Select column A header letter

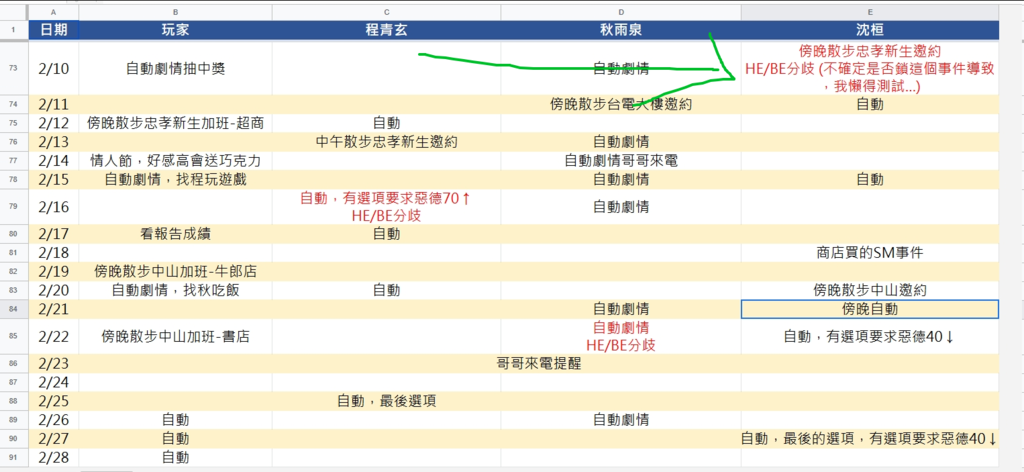(54, 13)
